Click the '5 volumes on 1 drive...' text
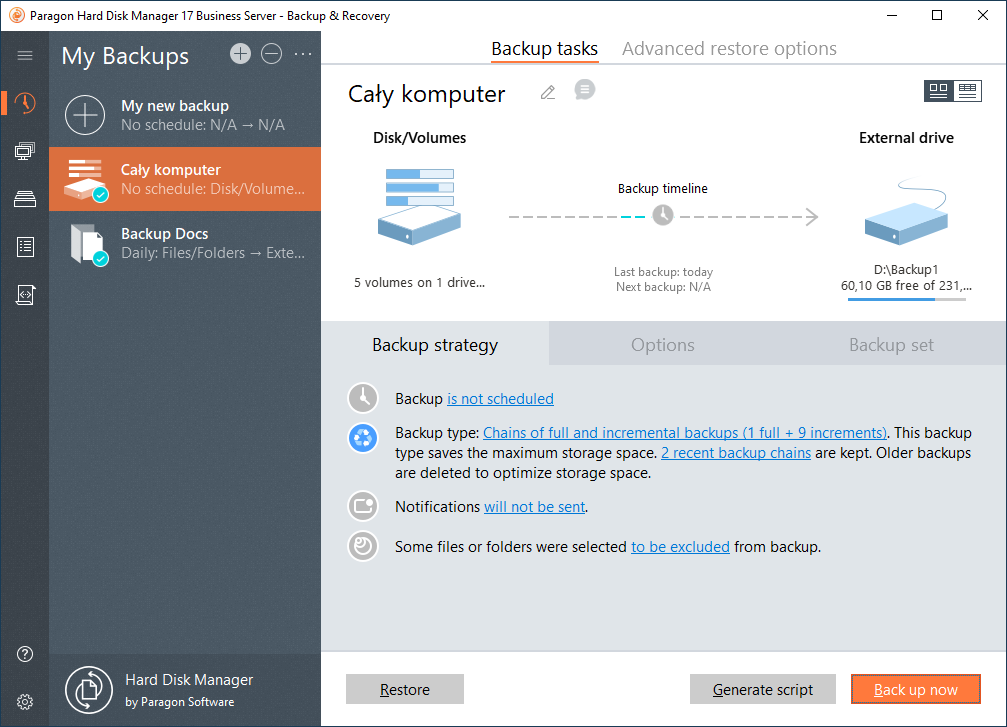Image resolution: width=1007 pixels, height=727 pixels. tap(419, 283)
